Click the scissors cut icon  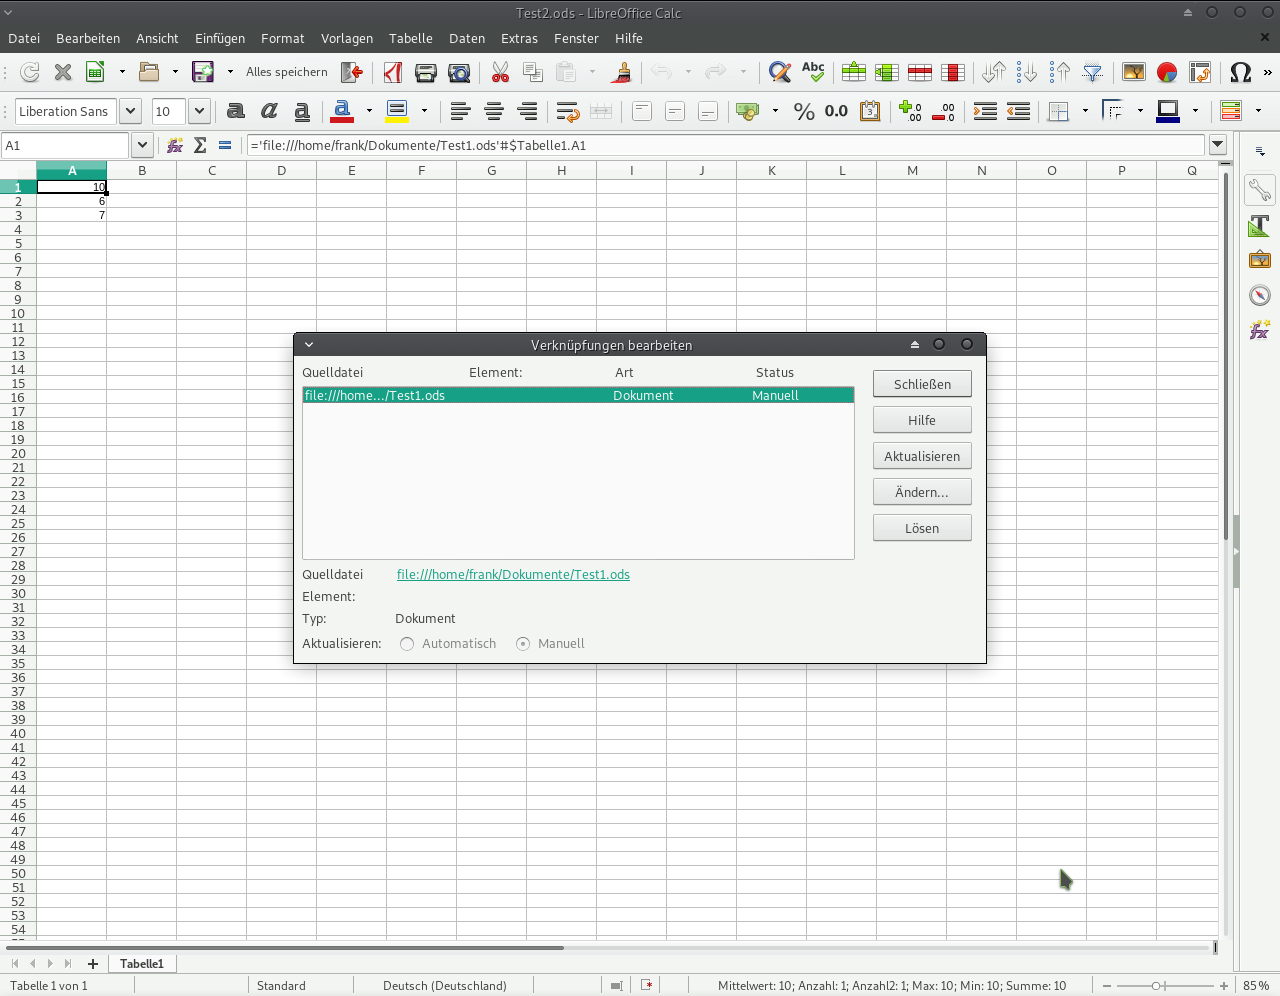[x=500, y=72]
